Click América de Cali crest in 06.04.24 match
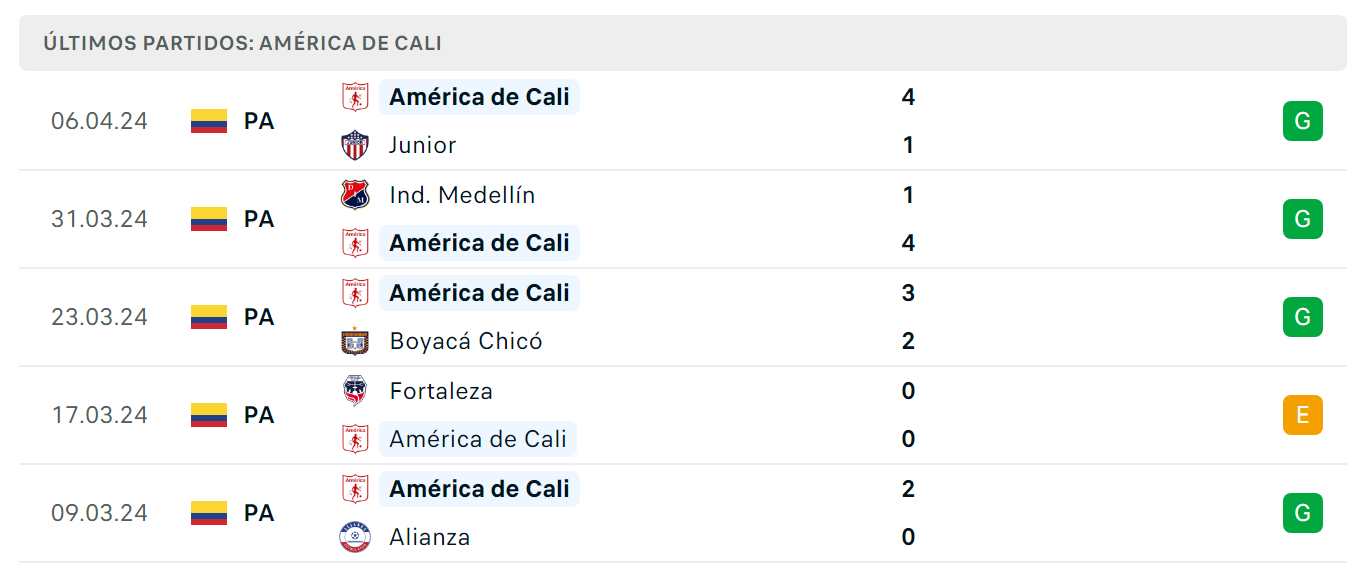Viewport: 1363px width, 573px height. 355,97
